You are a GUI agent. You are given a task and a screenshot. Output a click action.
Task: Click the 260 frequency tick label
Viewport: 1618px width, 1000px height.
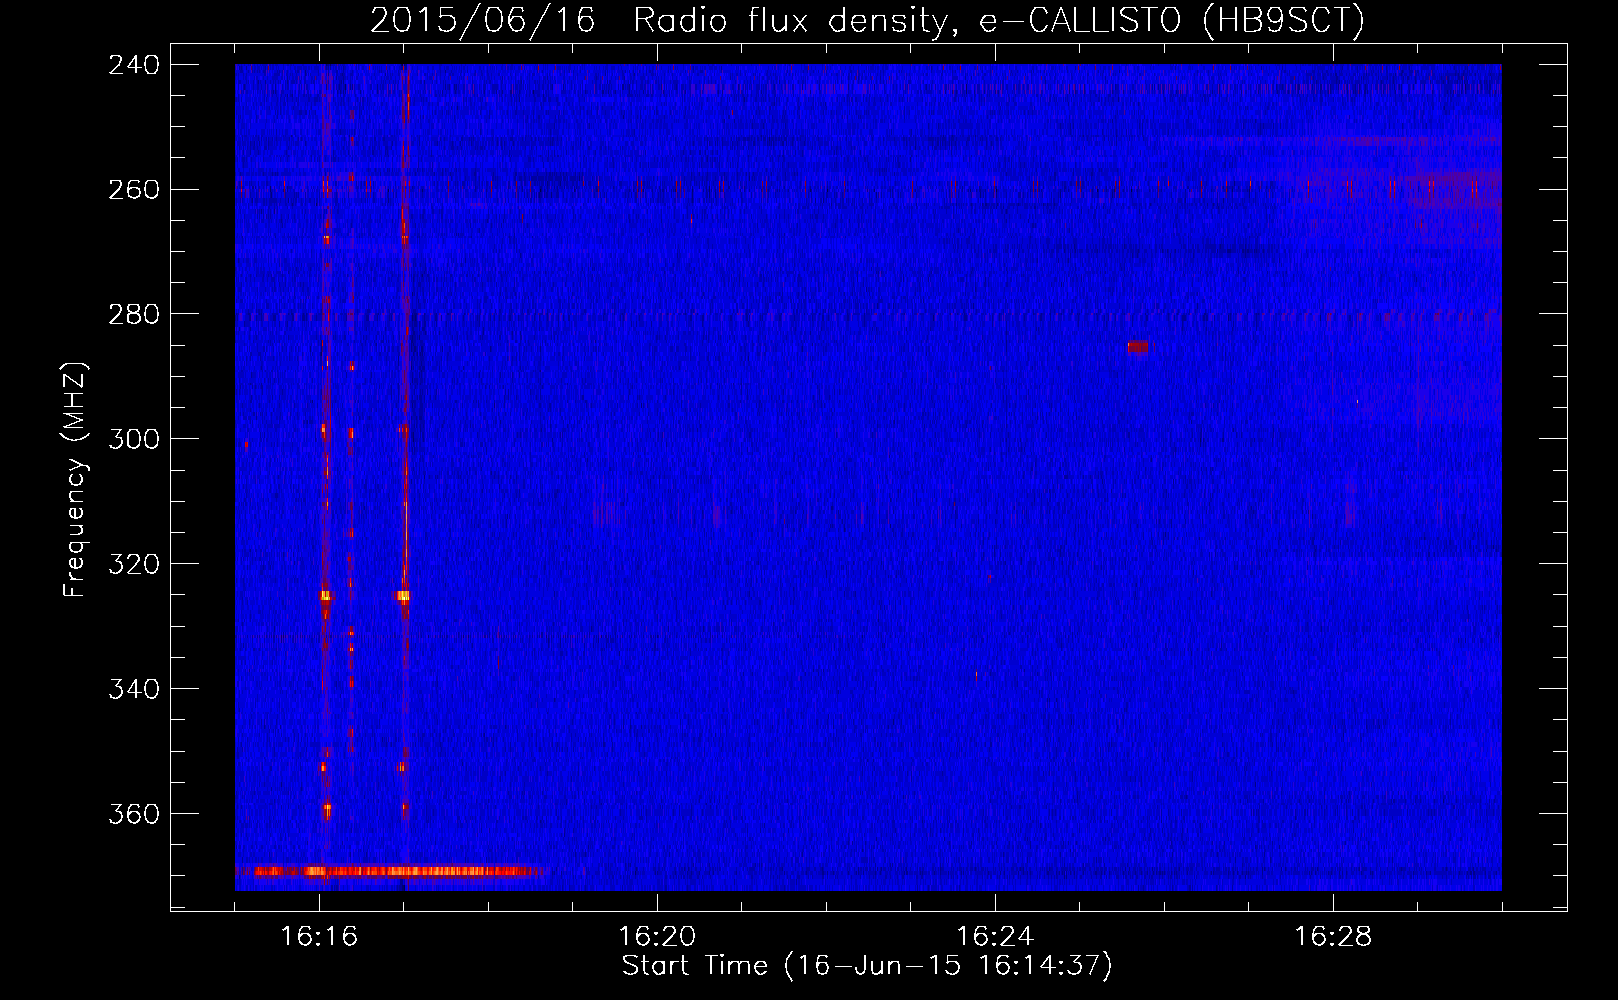point(134,190)
